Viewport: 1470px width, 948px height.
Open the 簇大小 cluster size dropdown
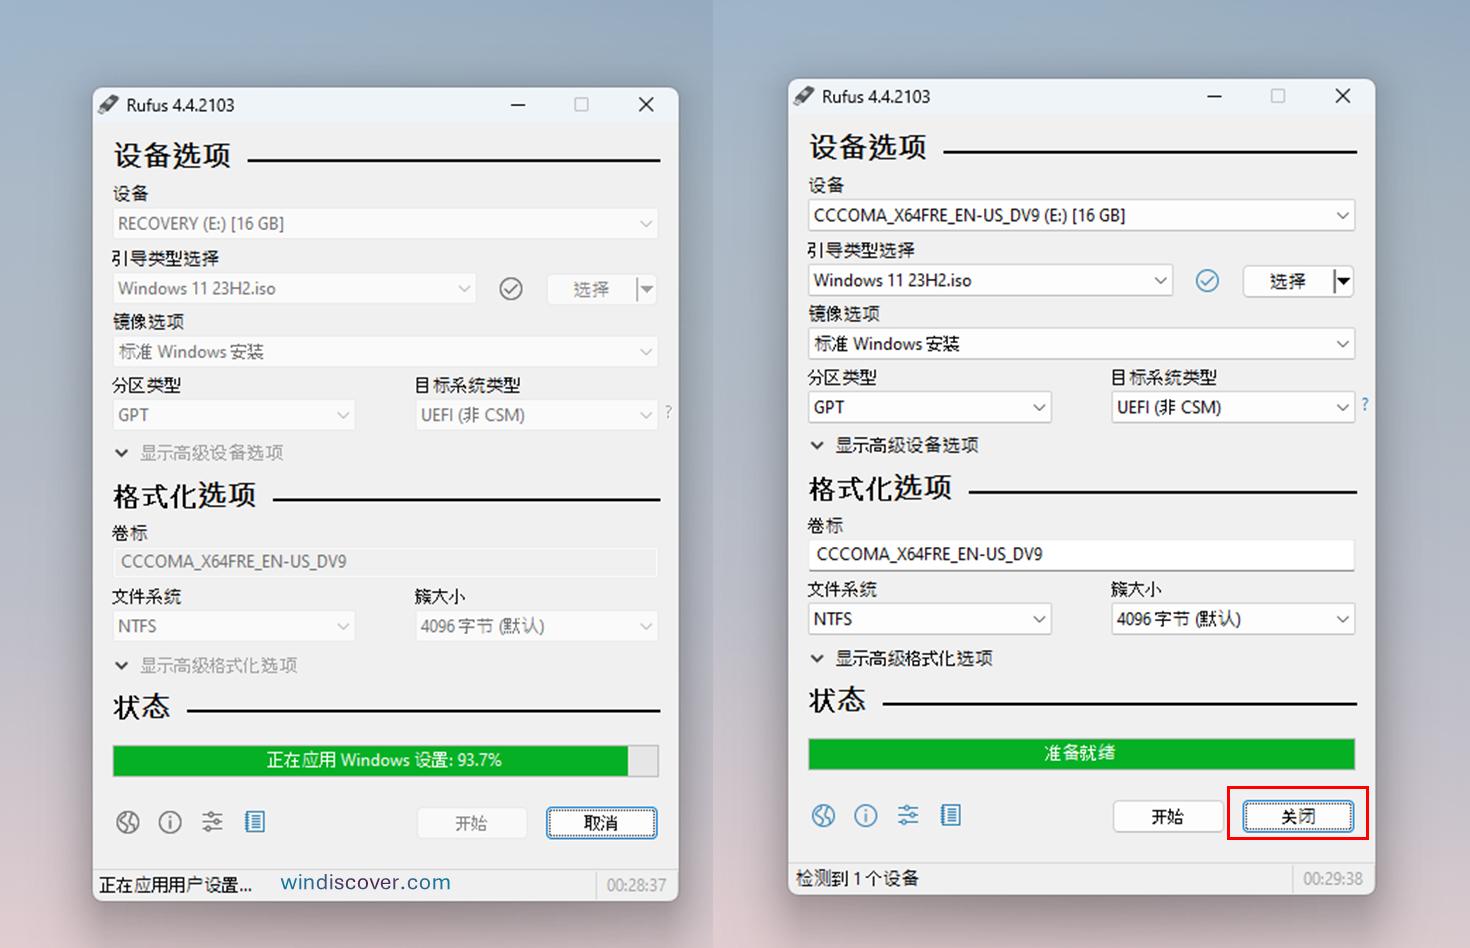536,625
